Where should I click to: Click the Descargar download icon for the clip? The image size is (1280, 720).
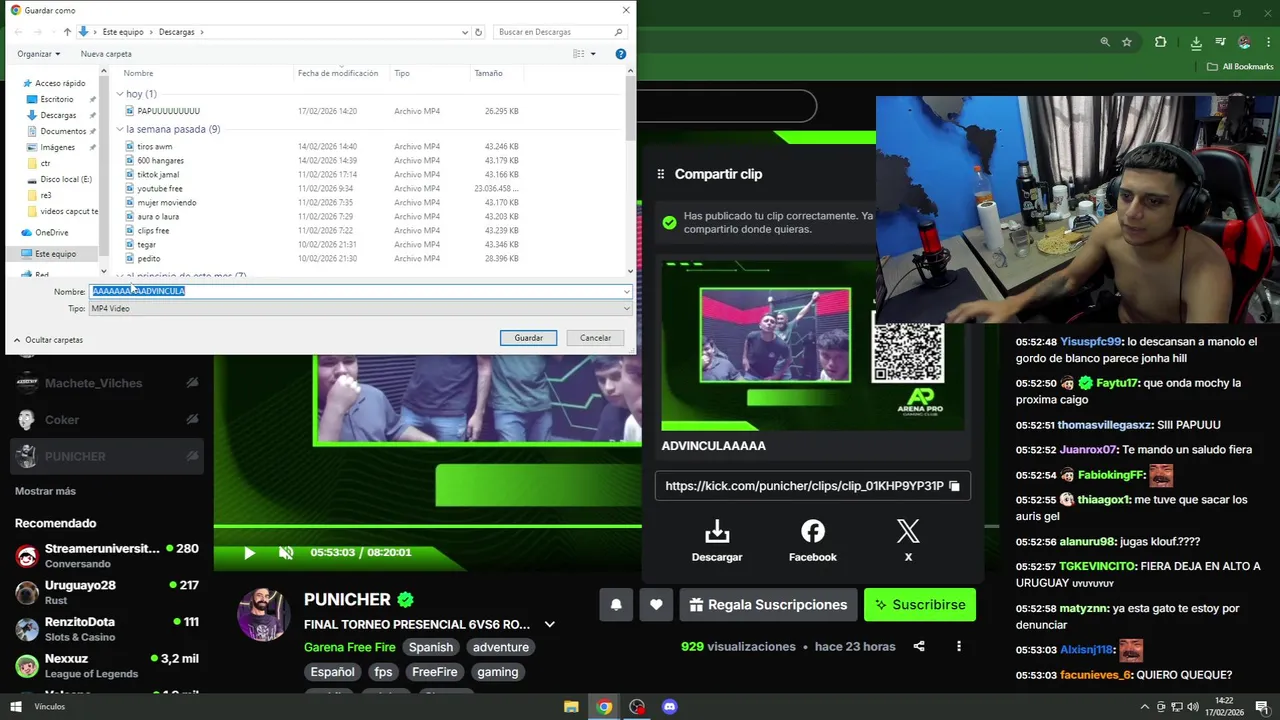(x=717, y=541)
